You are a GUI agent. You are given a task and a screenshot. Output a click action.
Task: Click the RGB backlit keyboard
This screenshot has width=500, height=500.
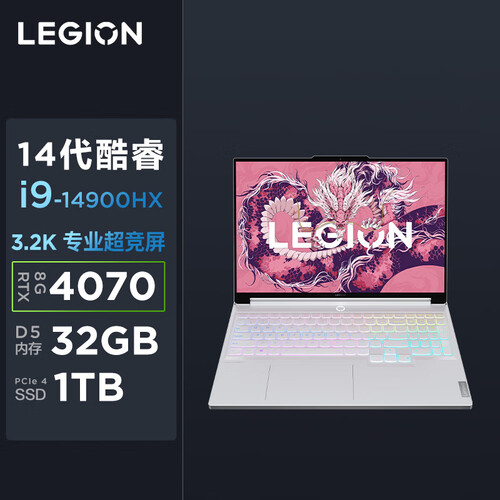pyautogui.click(x=339, y=337)
